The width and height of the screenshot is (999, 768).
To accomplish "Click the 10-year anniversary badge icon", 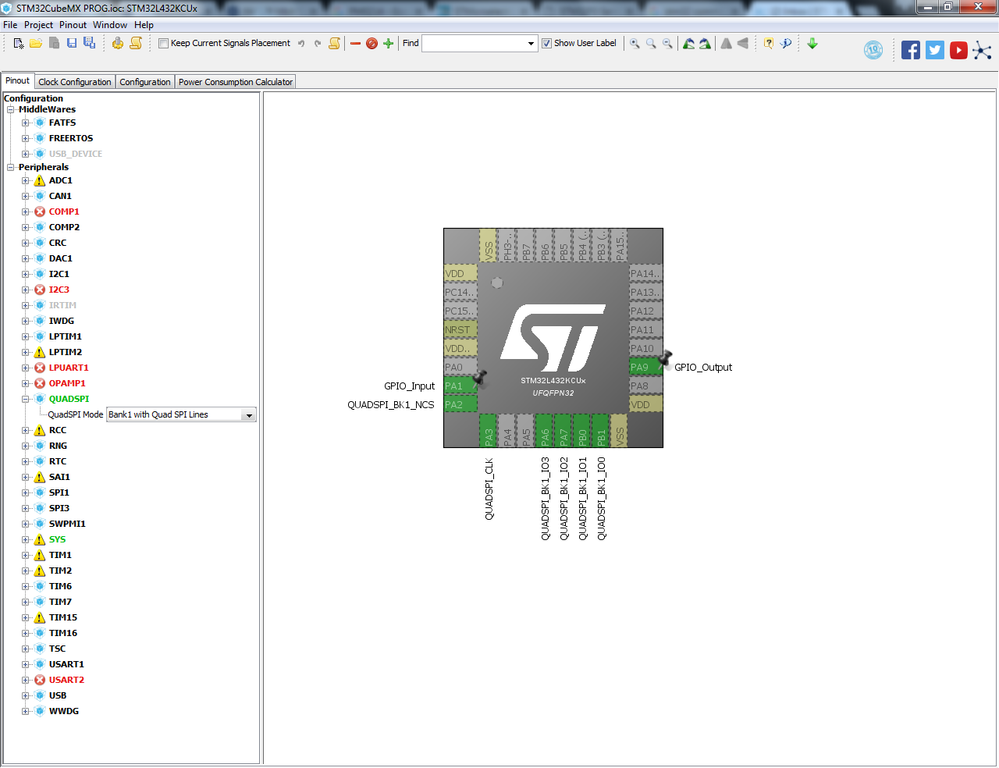I will [x=873, y=50].
